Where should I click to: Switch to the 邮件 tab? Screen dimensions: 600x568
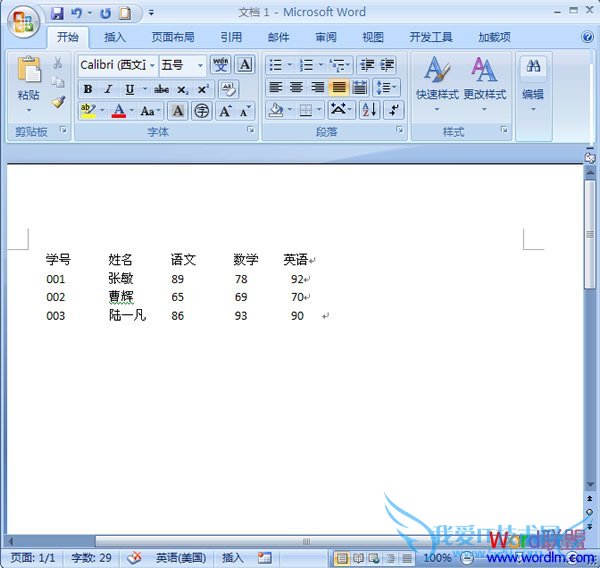(x=279, y=37)
